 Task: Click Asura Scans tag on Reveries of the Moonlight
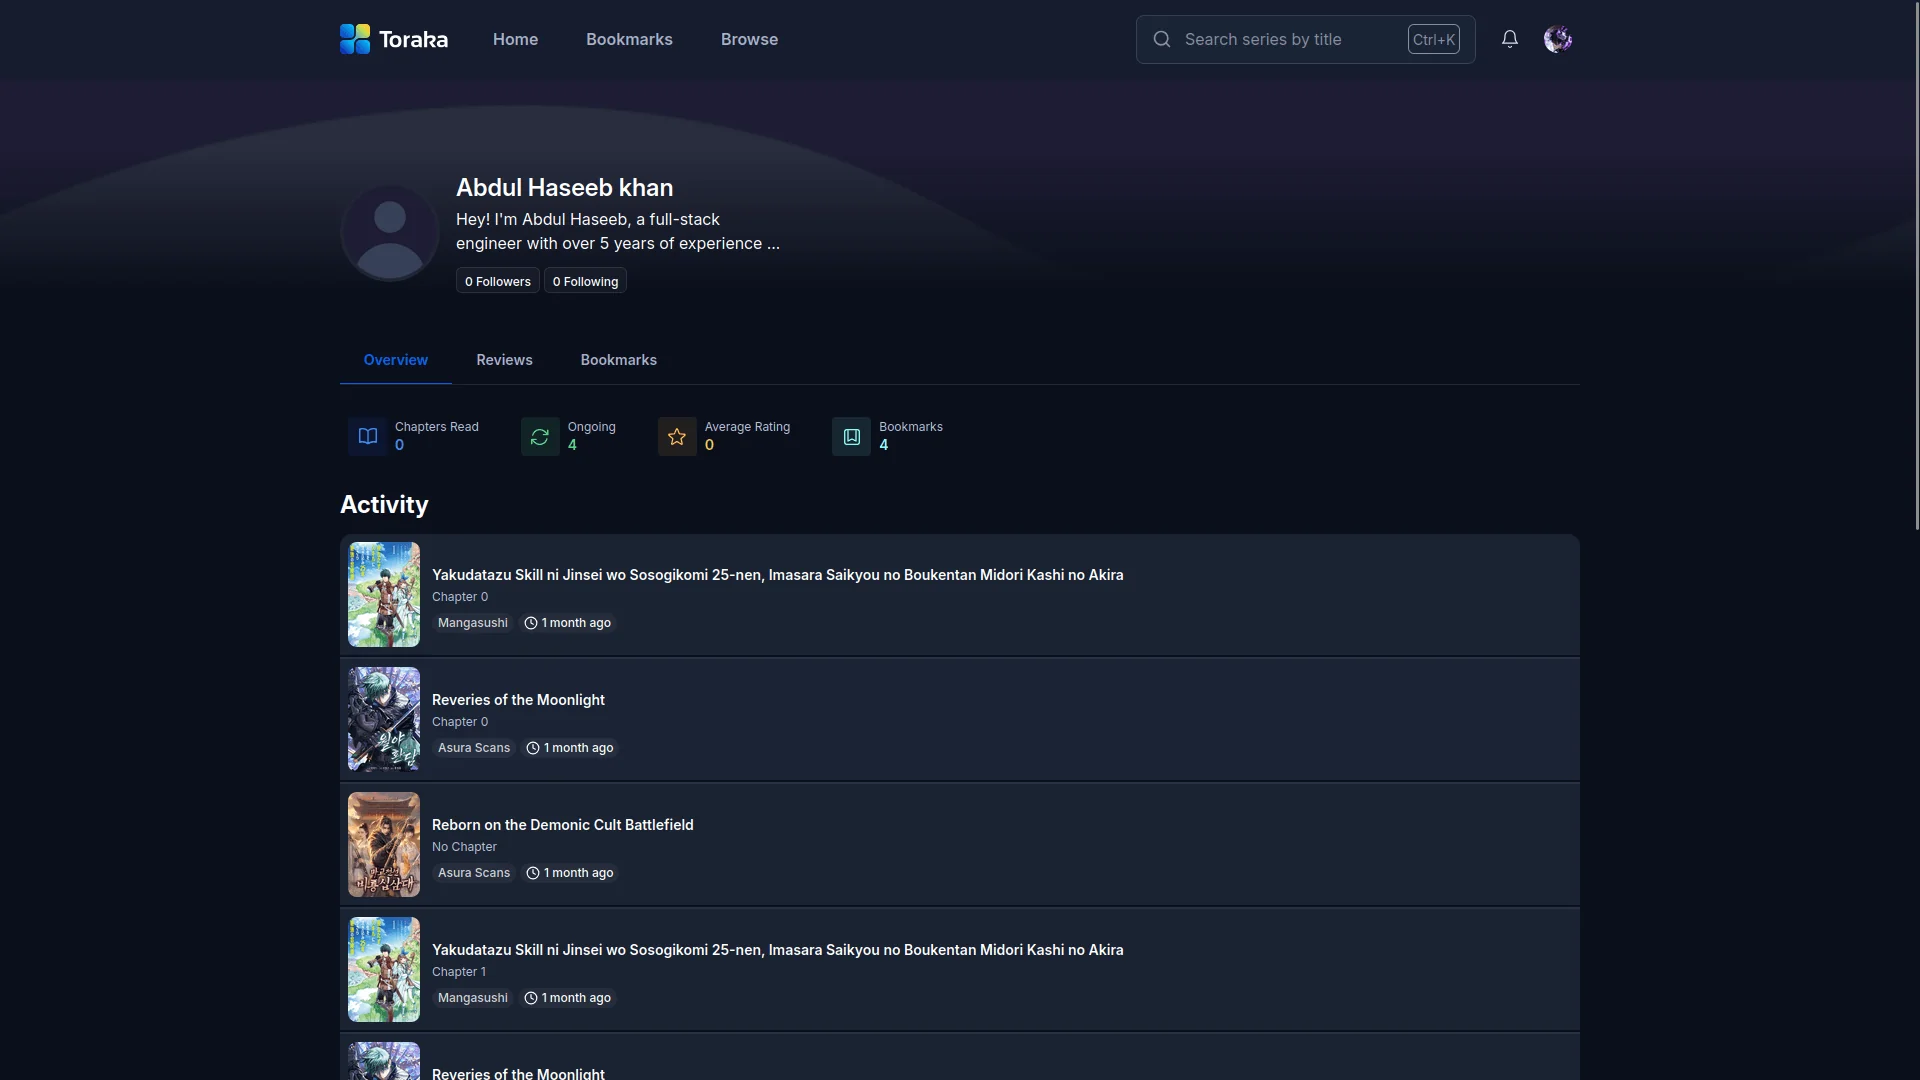click(x=474, y=748)
